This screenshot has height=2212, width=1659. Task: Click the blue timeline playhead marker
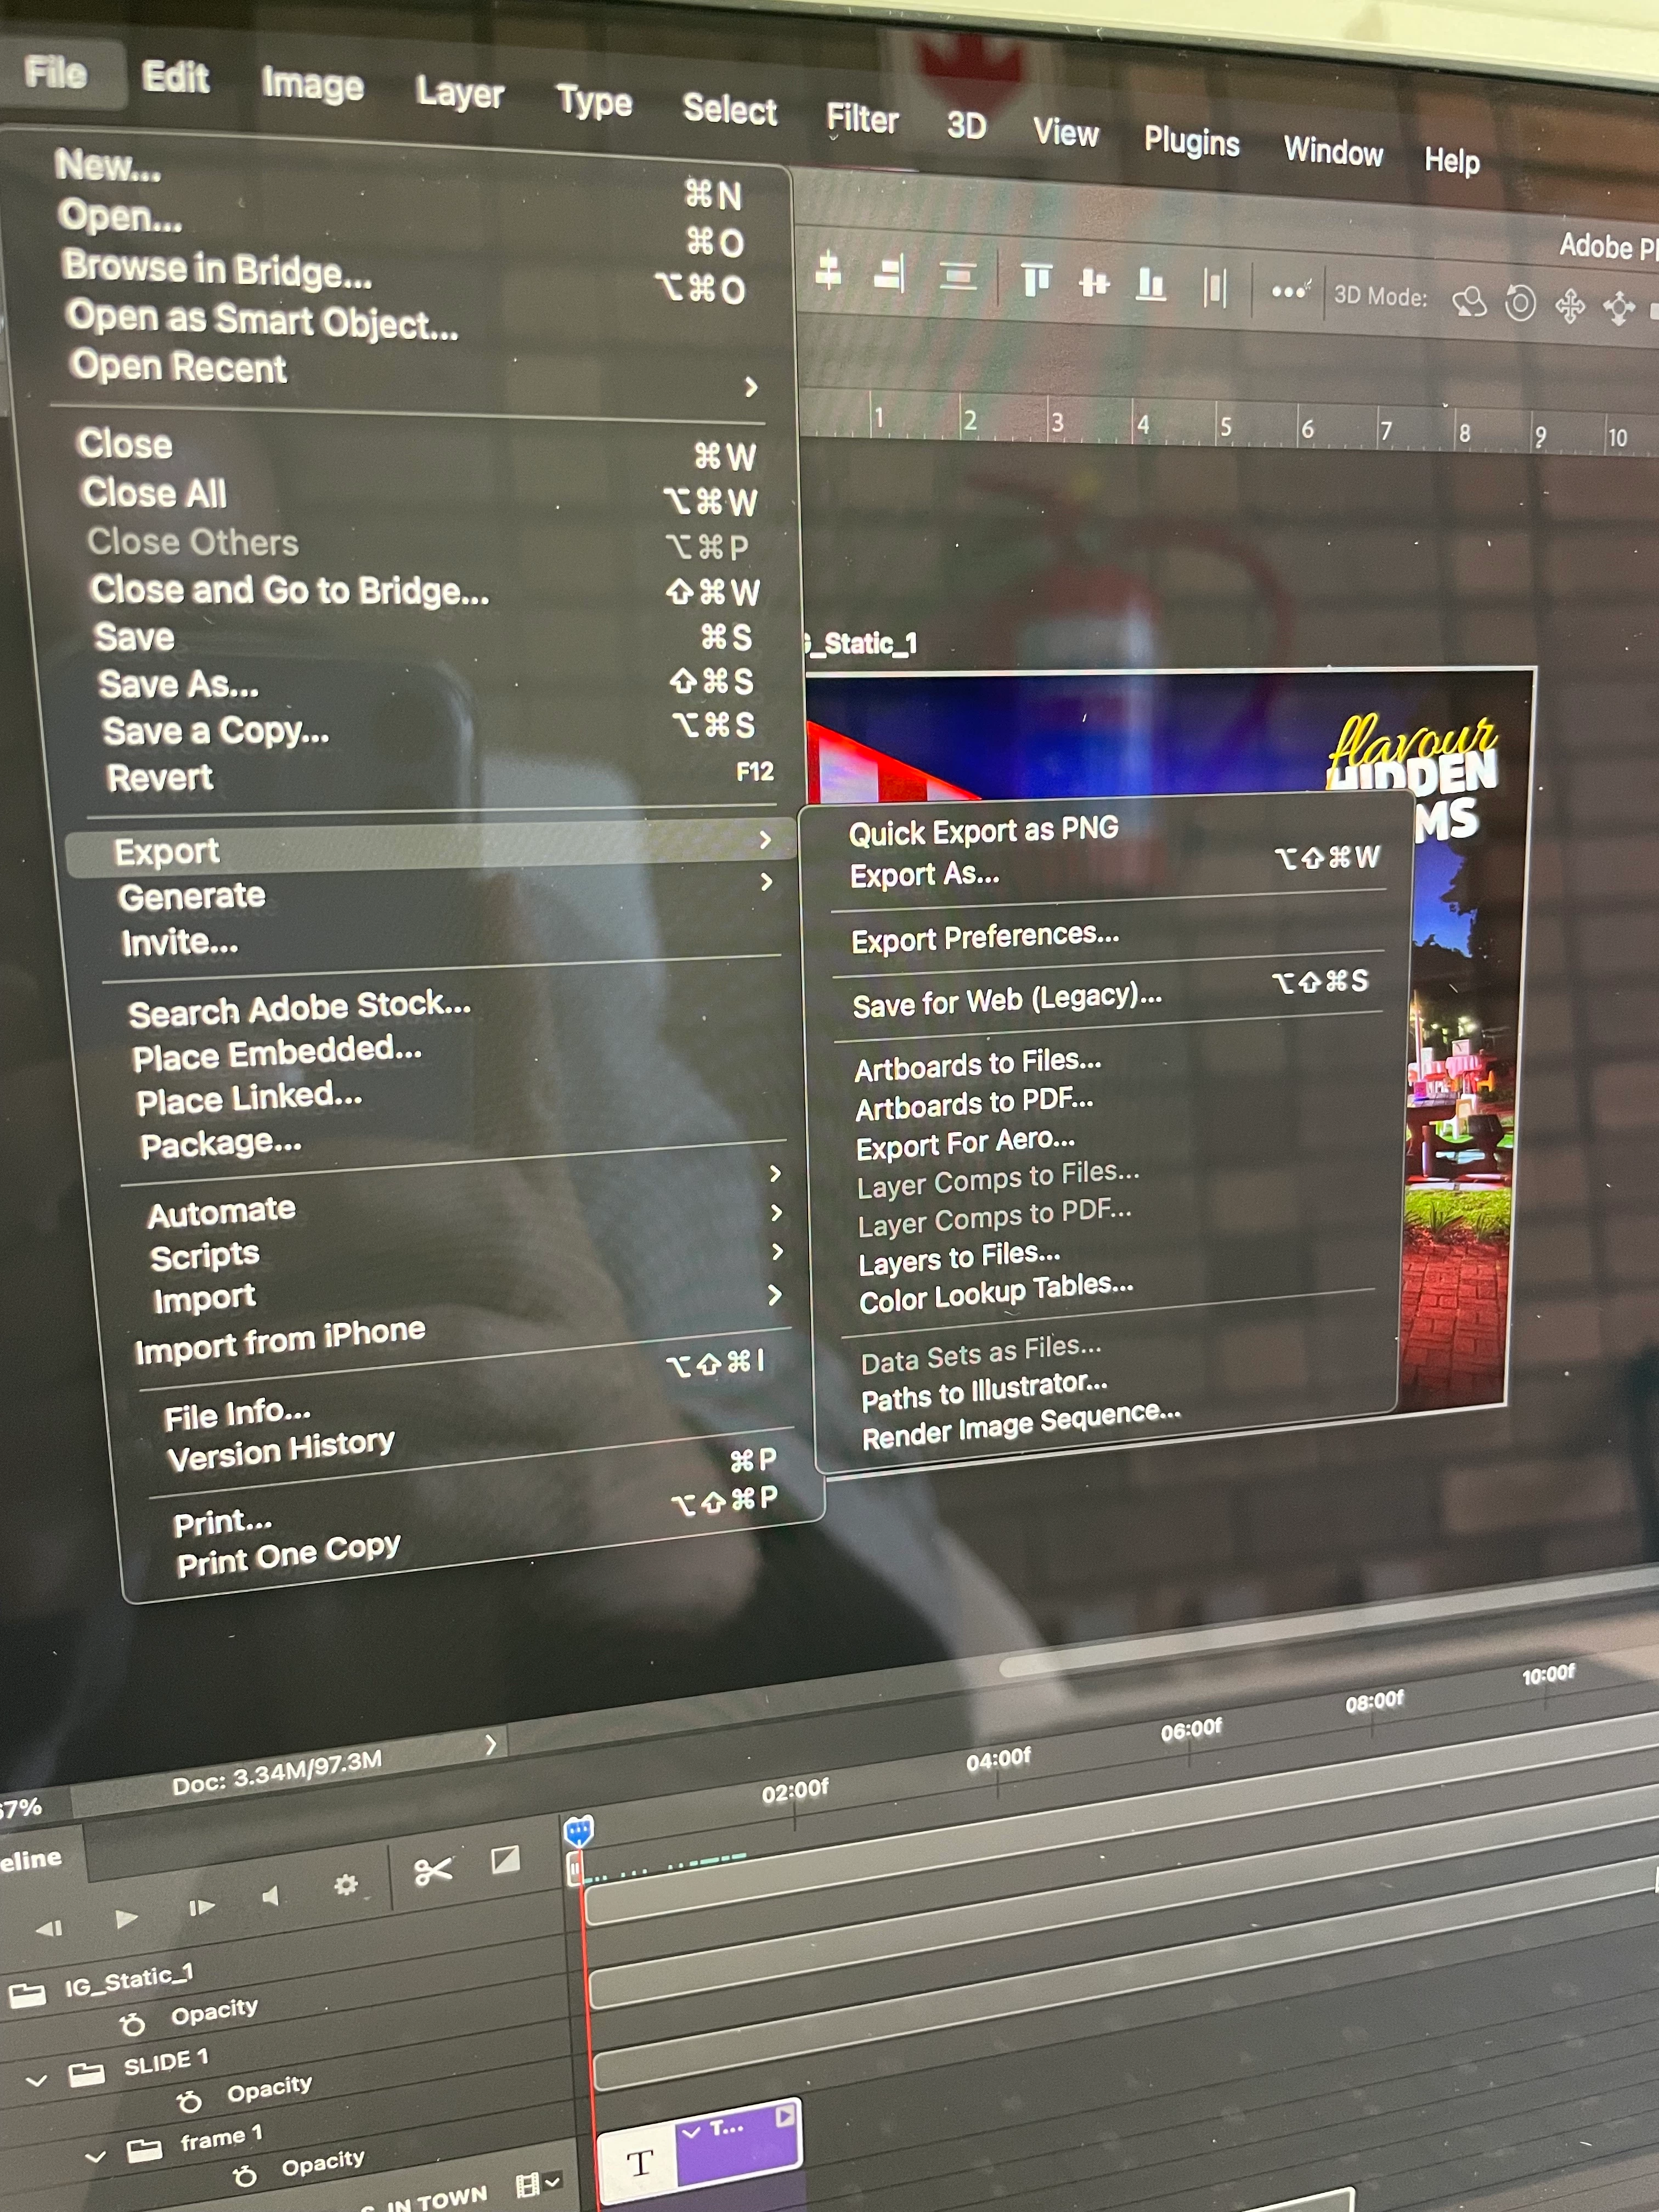(x=578, y=1831)
